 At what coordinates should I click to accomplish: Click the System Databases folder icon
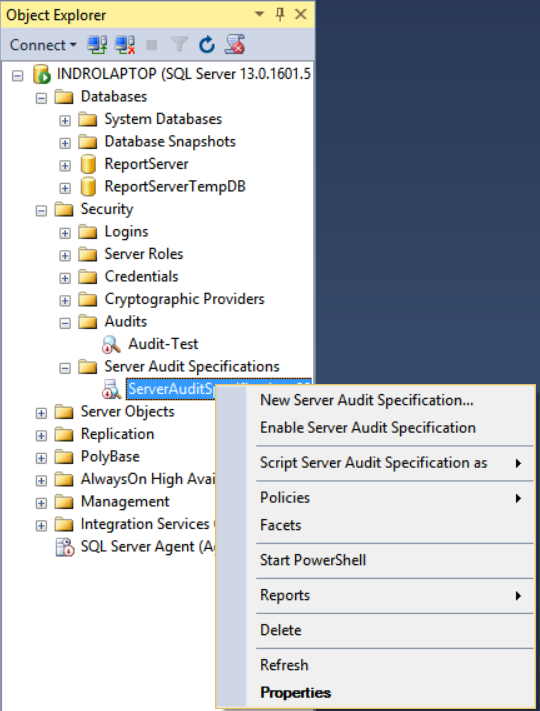[x=88, y=119]
